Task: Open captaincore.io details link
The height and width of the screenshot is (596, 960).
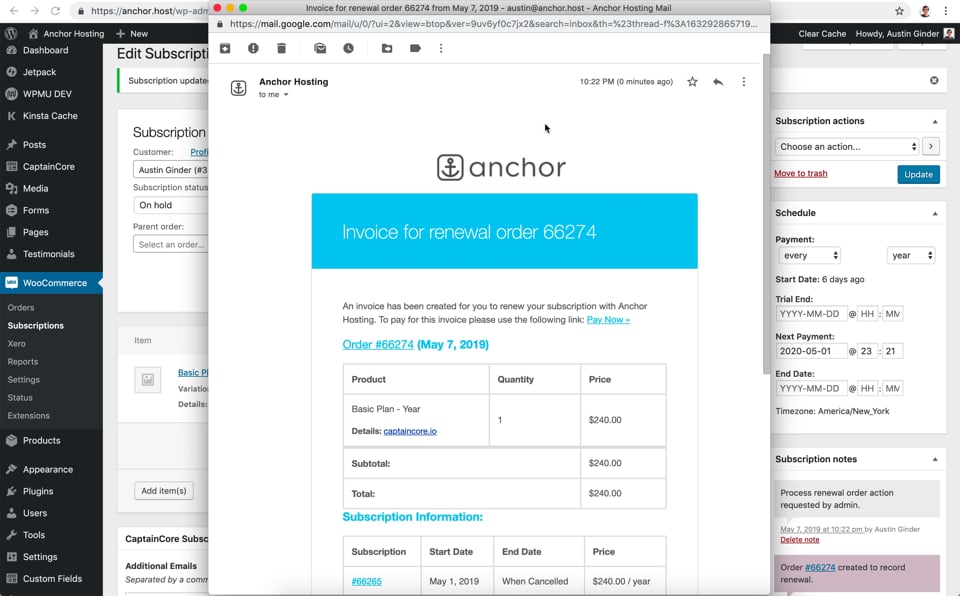Action: (410, 431)
